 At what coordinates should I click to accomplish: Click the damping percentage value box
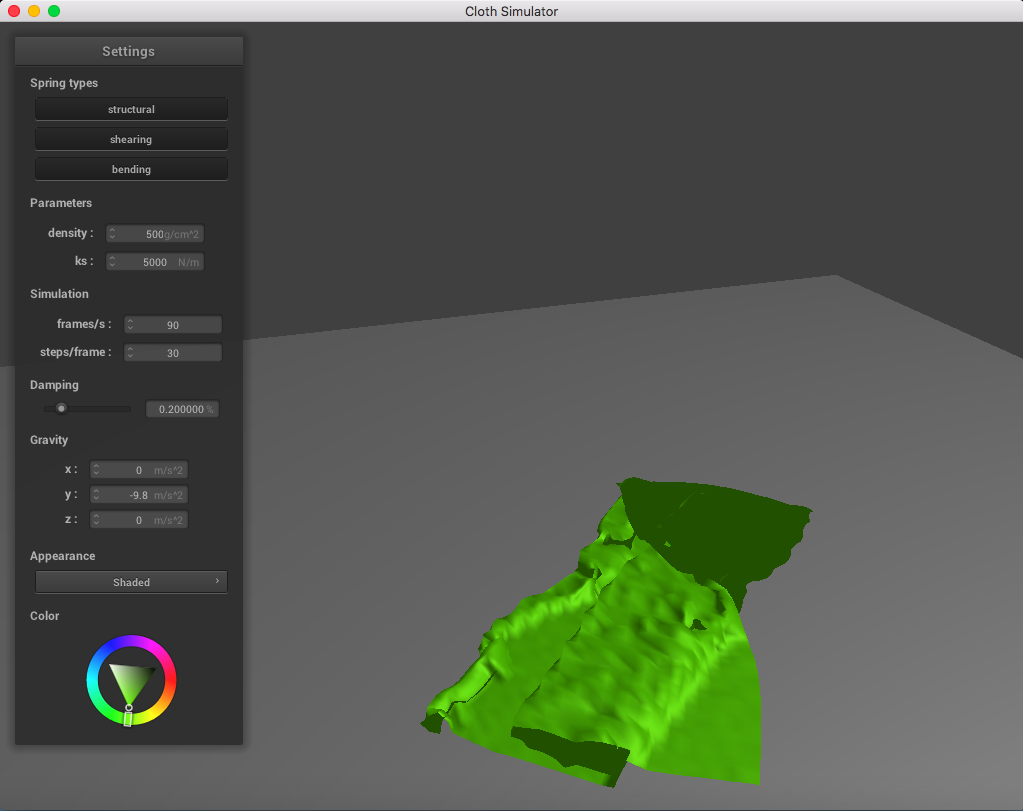coord(182,409)
